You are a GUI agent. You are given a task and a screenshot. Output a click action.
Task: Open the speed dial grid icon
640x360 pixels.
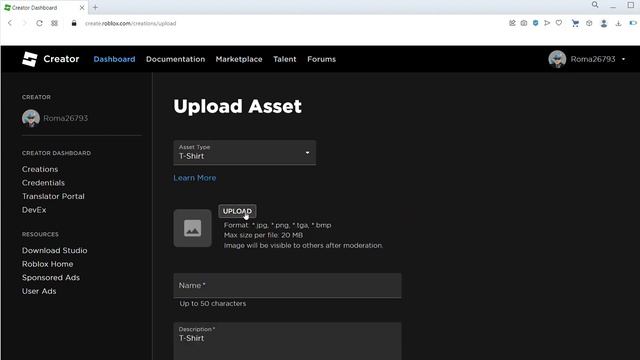click(x=54, y=23)
